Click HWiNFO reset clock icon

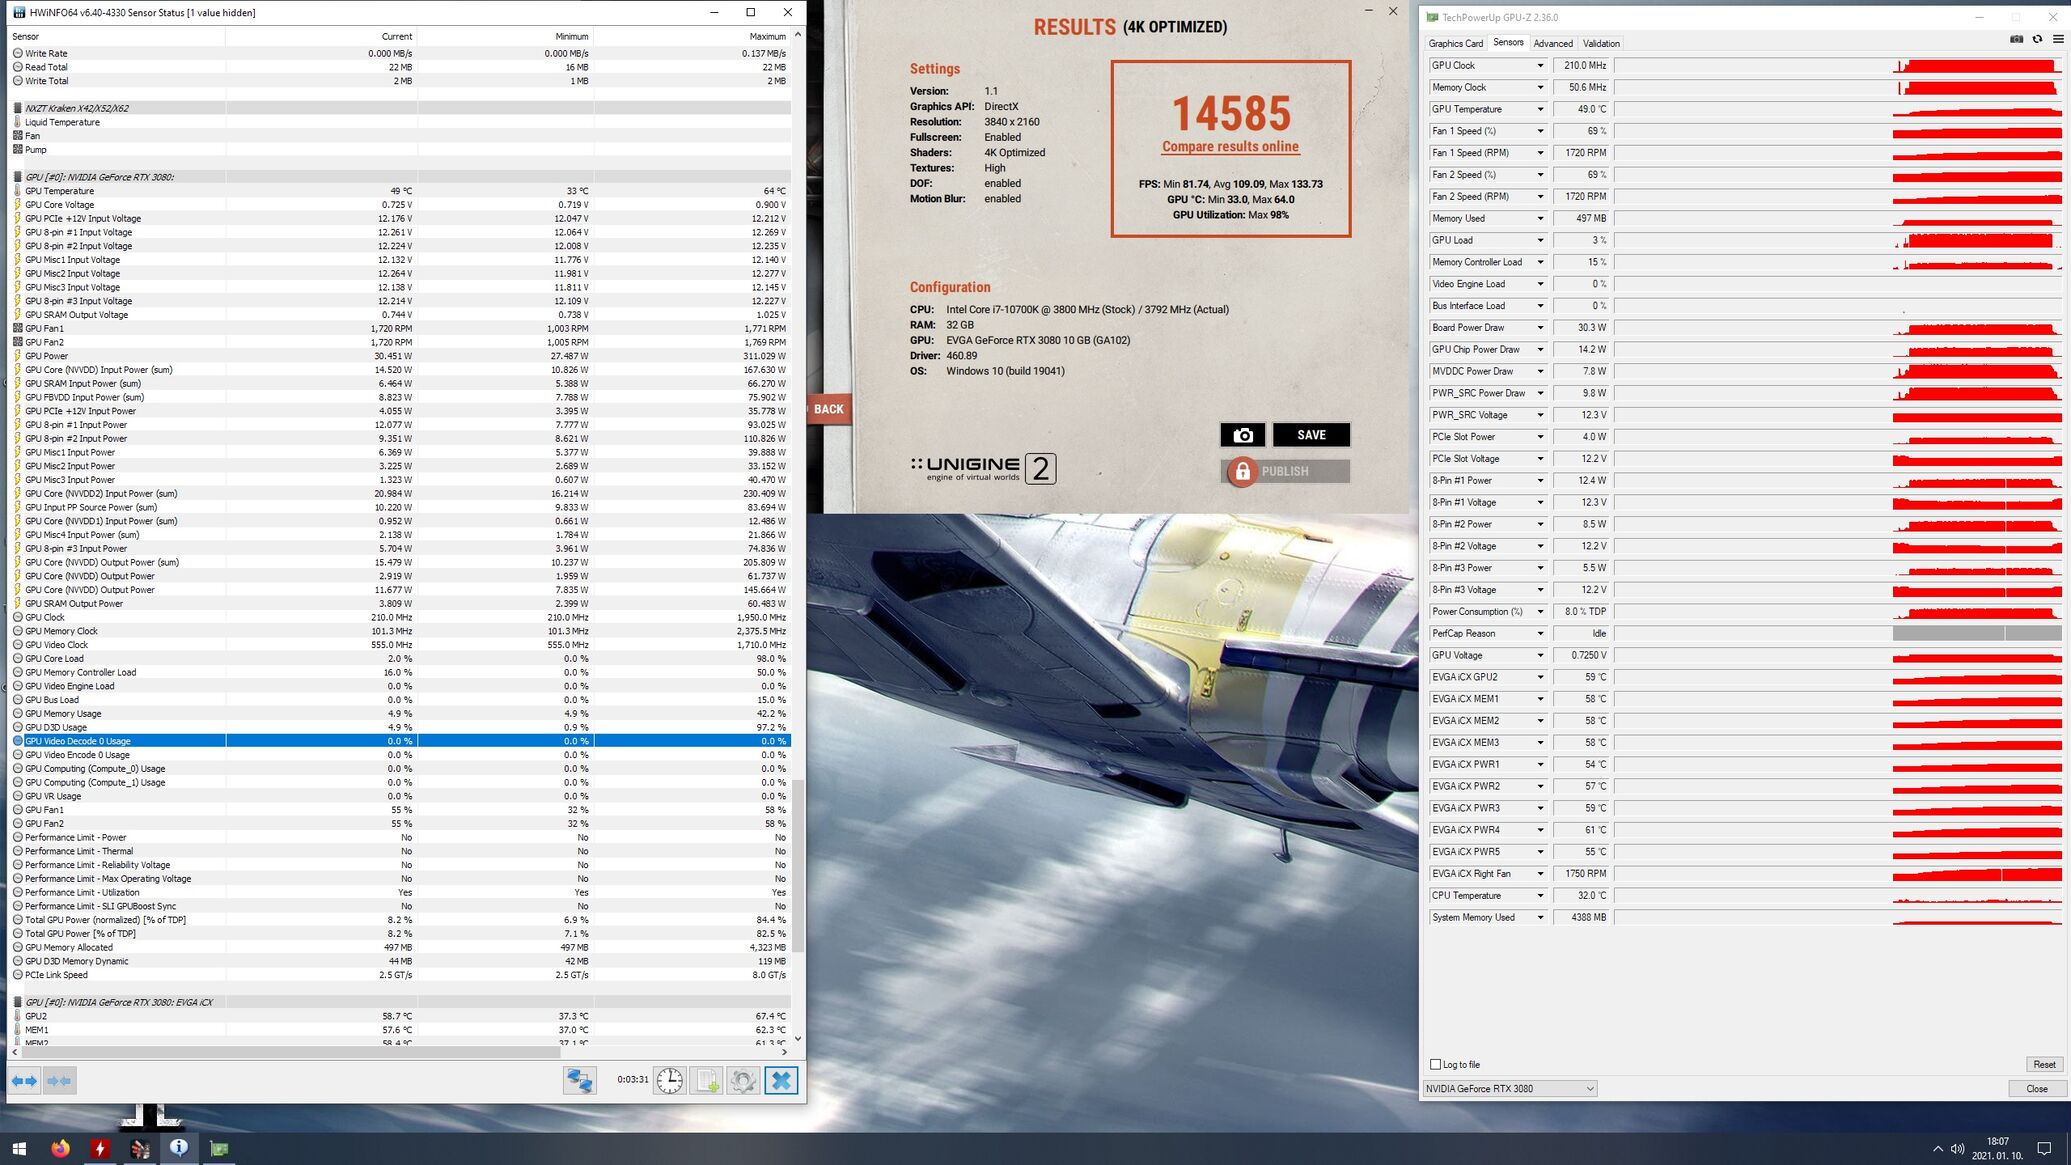pyautogui.click(x=669, y=1080)
